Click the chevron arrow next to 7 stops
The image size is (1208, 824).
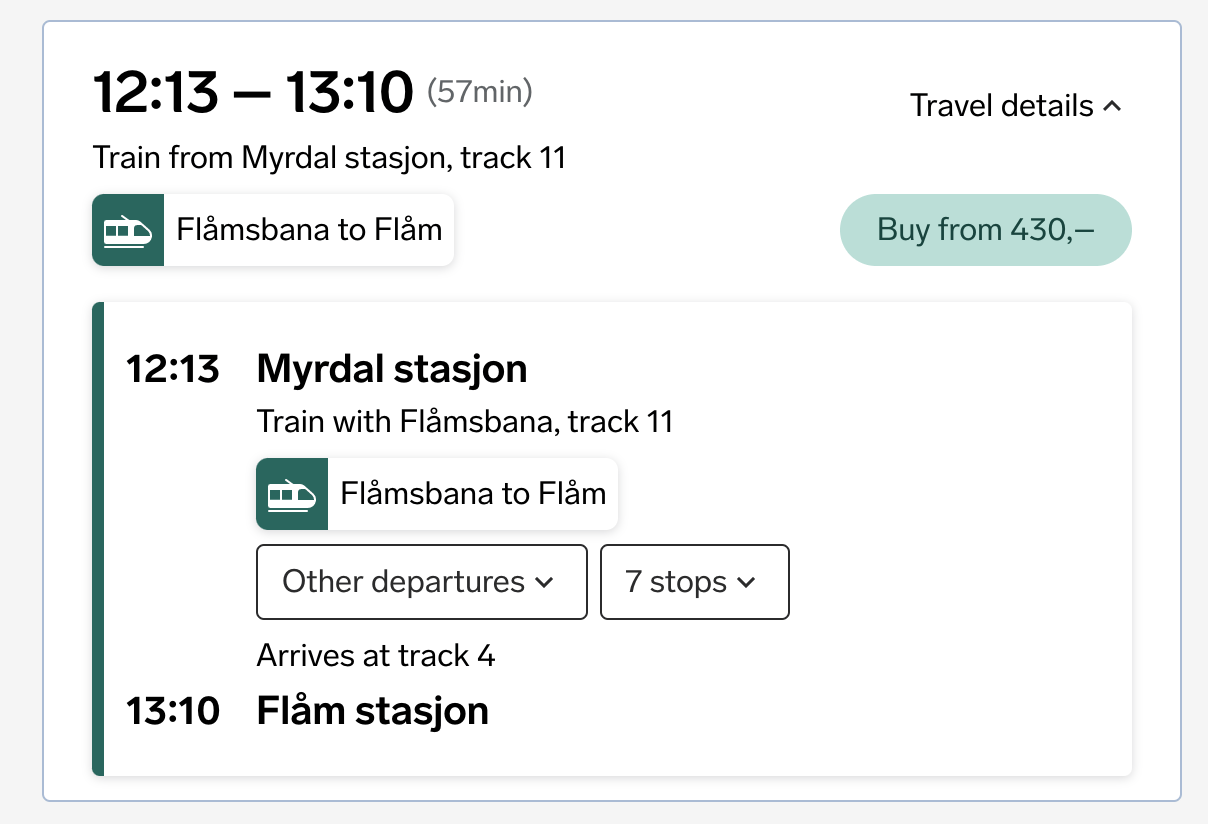point(746,582)
